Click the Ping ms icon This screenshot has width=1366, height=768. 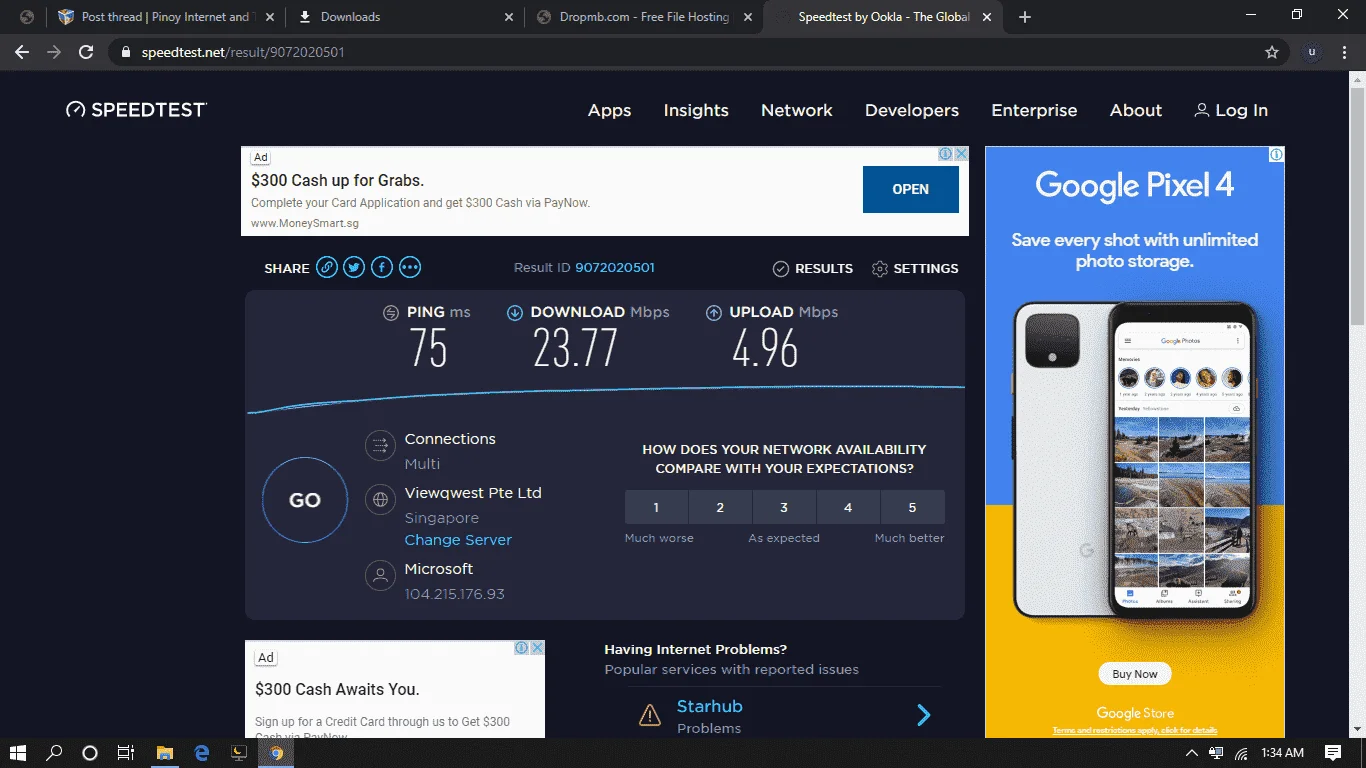[391, 313]
